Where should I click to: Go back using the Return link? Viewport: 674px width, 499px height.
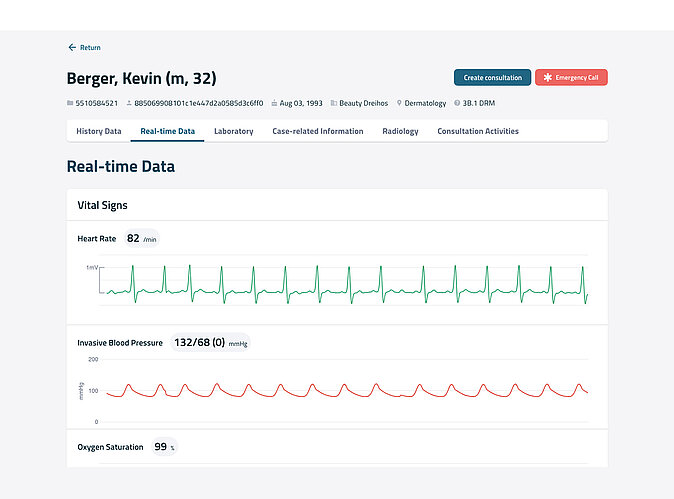click(x=85, y=47)
